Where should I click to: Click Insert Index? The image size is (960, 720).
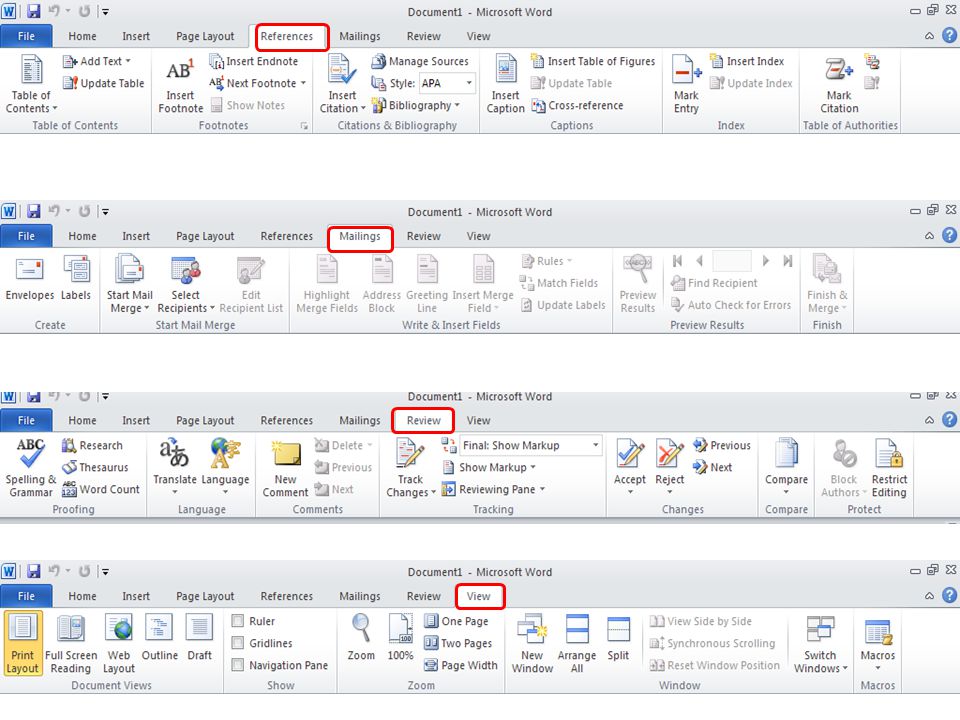click(747, 61)
